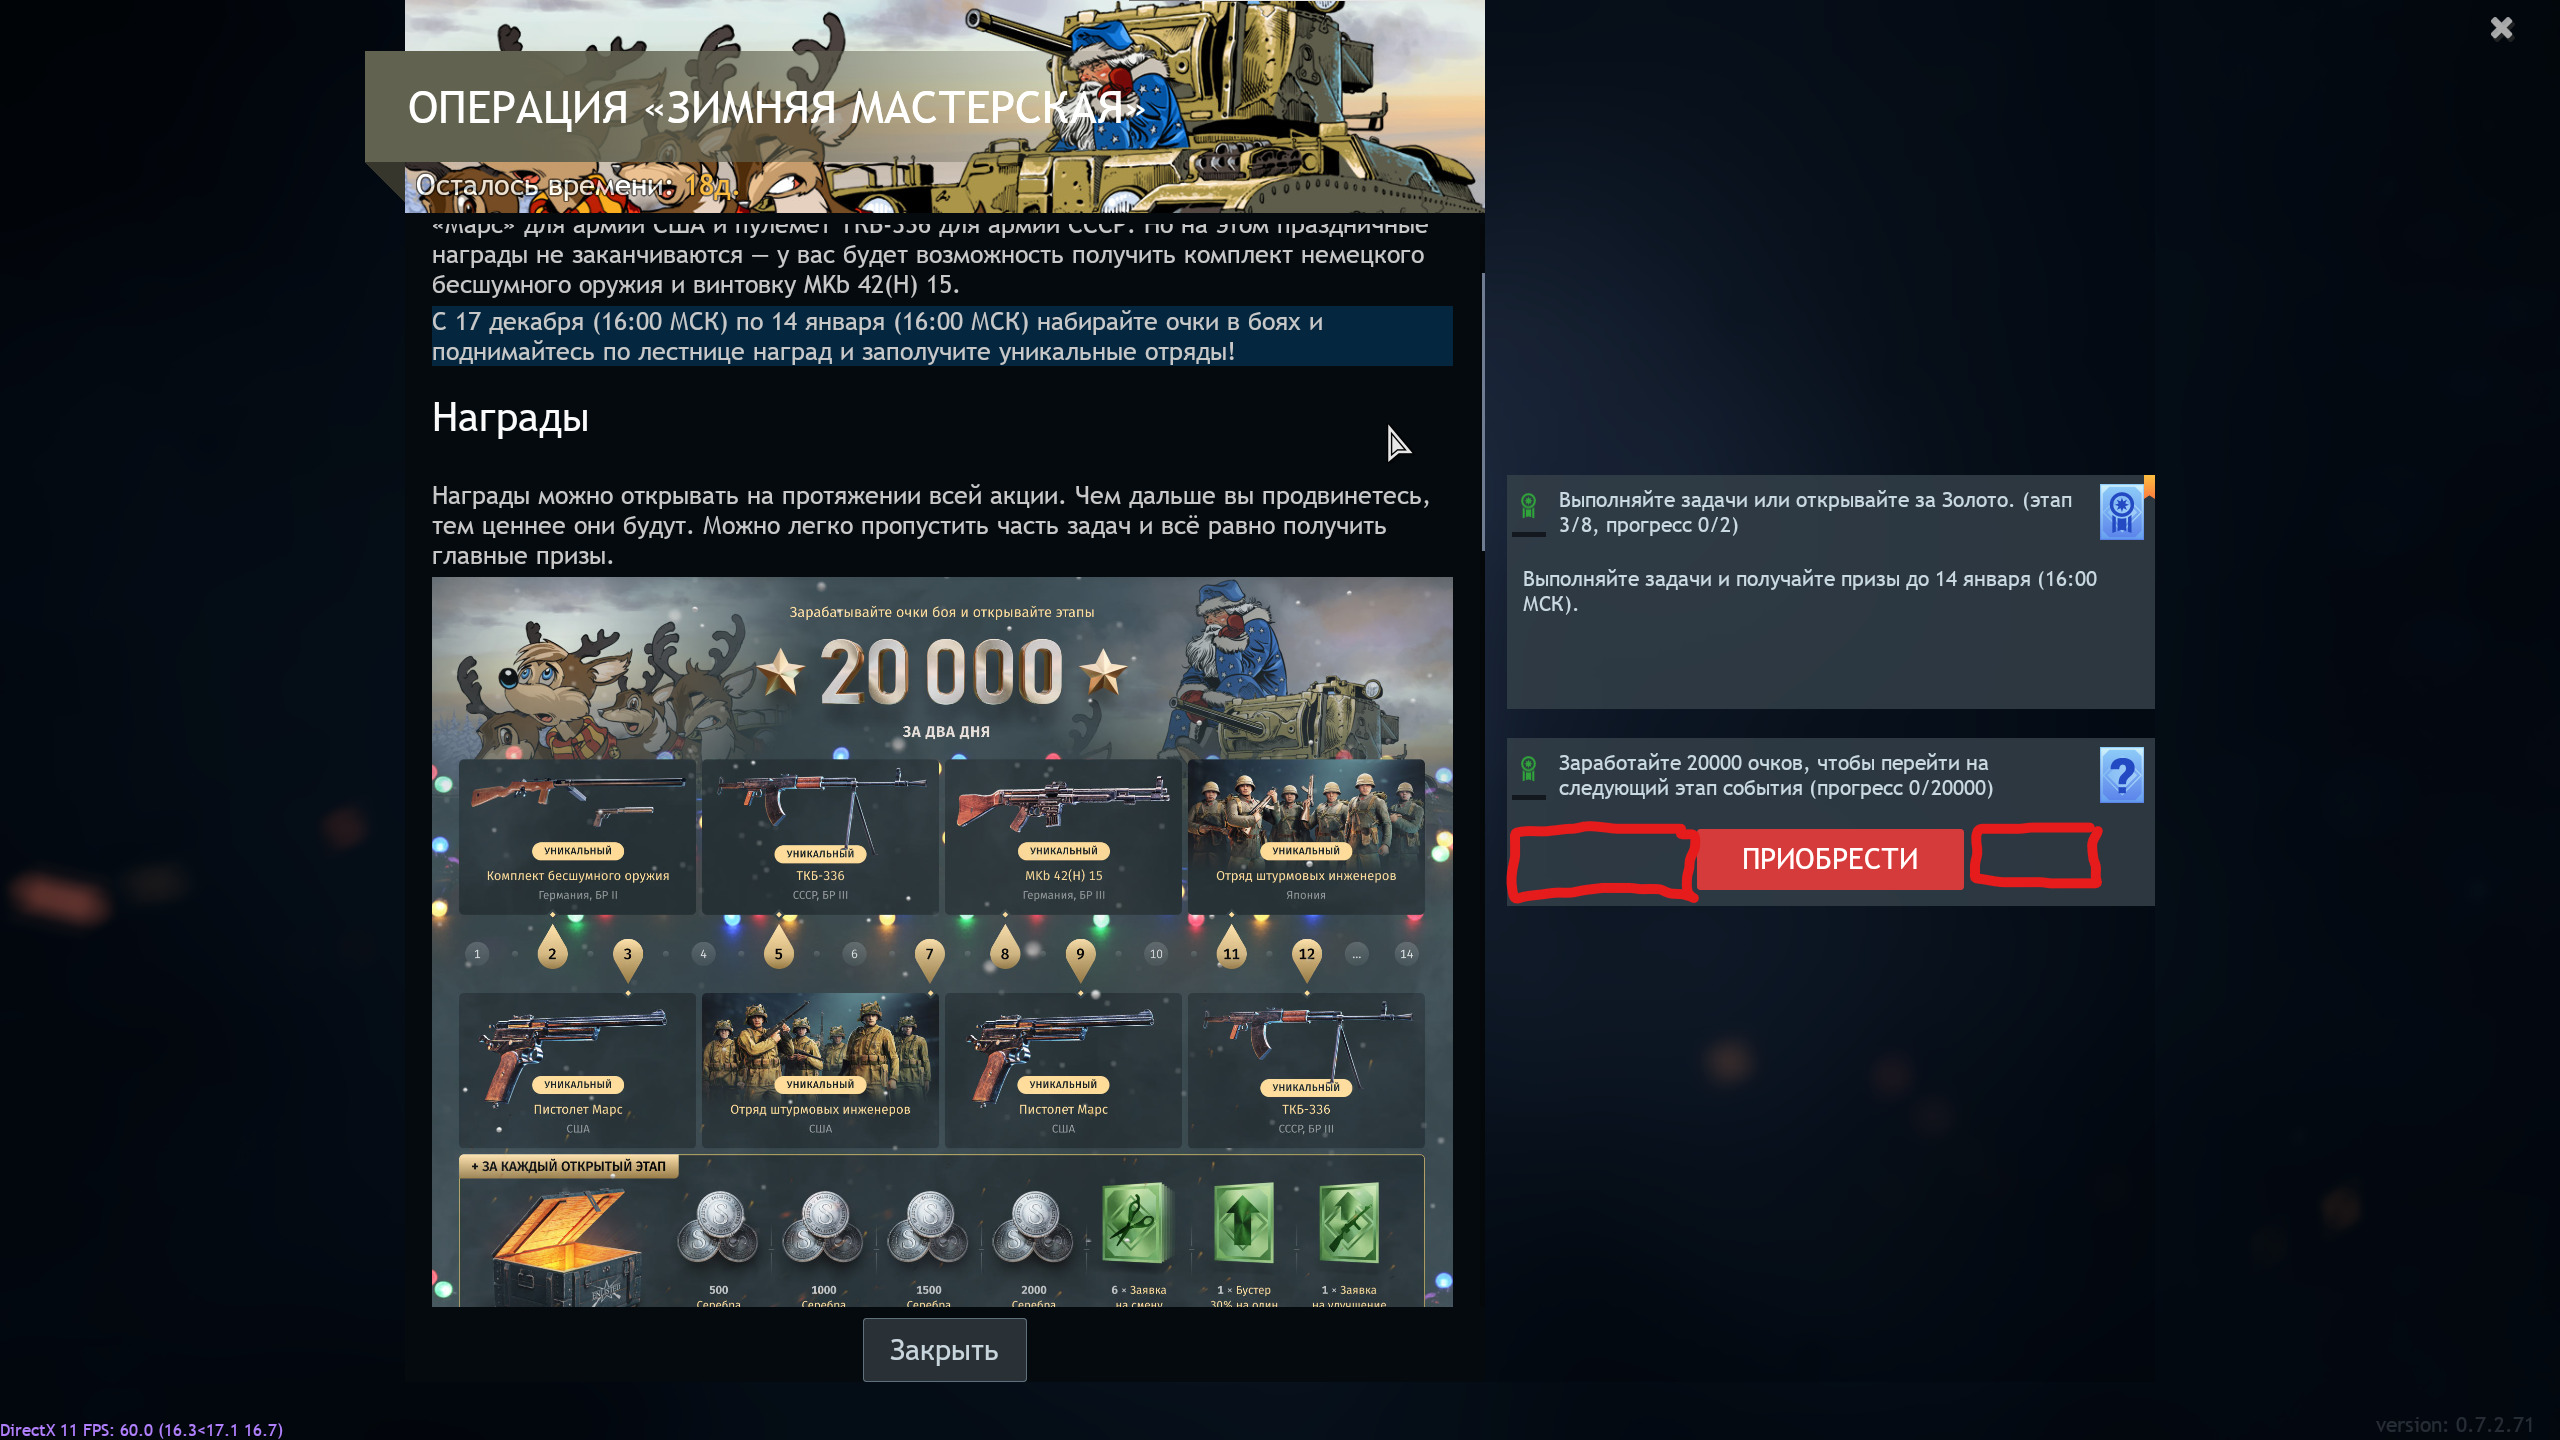The width and height of the screenshot is (2560, 1440).
Task: Select stage marker number 12 on reward ladder
Action: coord(1306,954)
